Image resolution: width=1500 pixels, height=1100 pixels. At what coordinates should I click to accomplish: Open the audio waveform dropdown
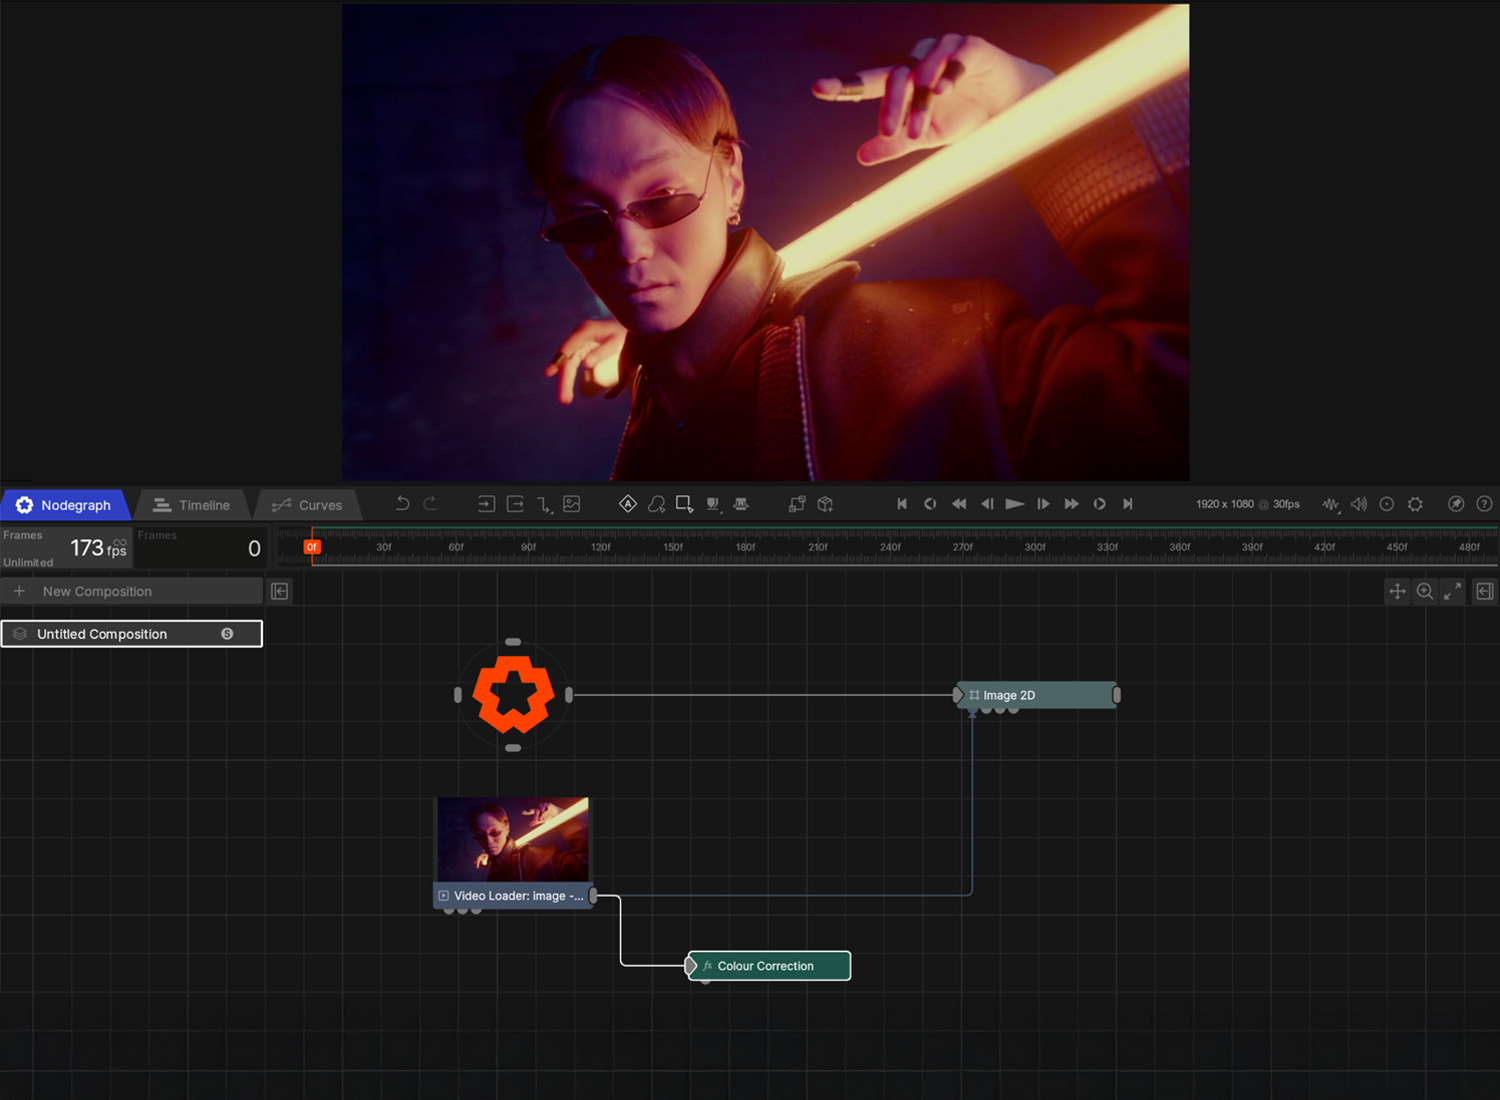(x=1330, y=504)
